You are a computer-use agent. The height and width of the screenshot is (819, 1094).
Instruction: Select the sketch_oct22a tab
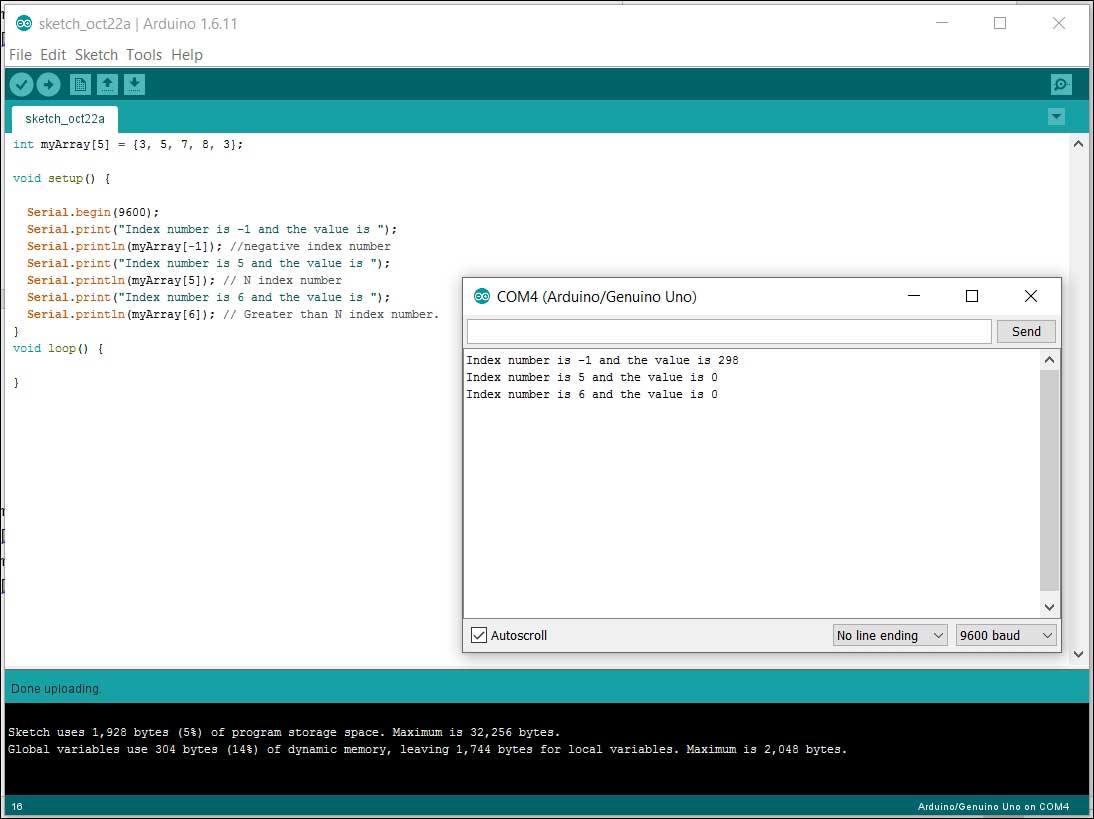tap(65, 119)
